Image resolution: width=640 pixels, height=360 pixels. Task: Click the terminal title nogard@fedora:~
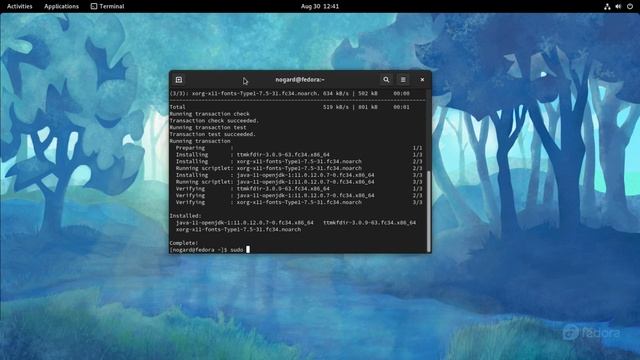click(x=300, y=80)
